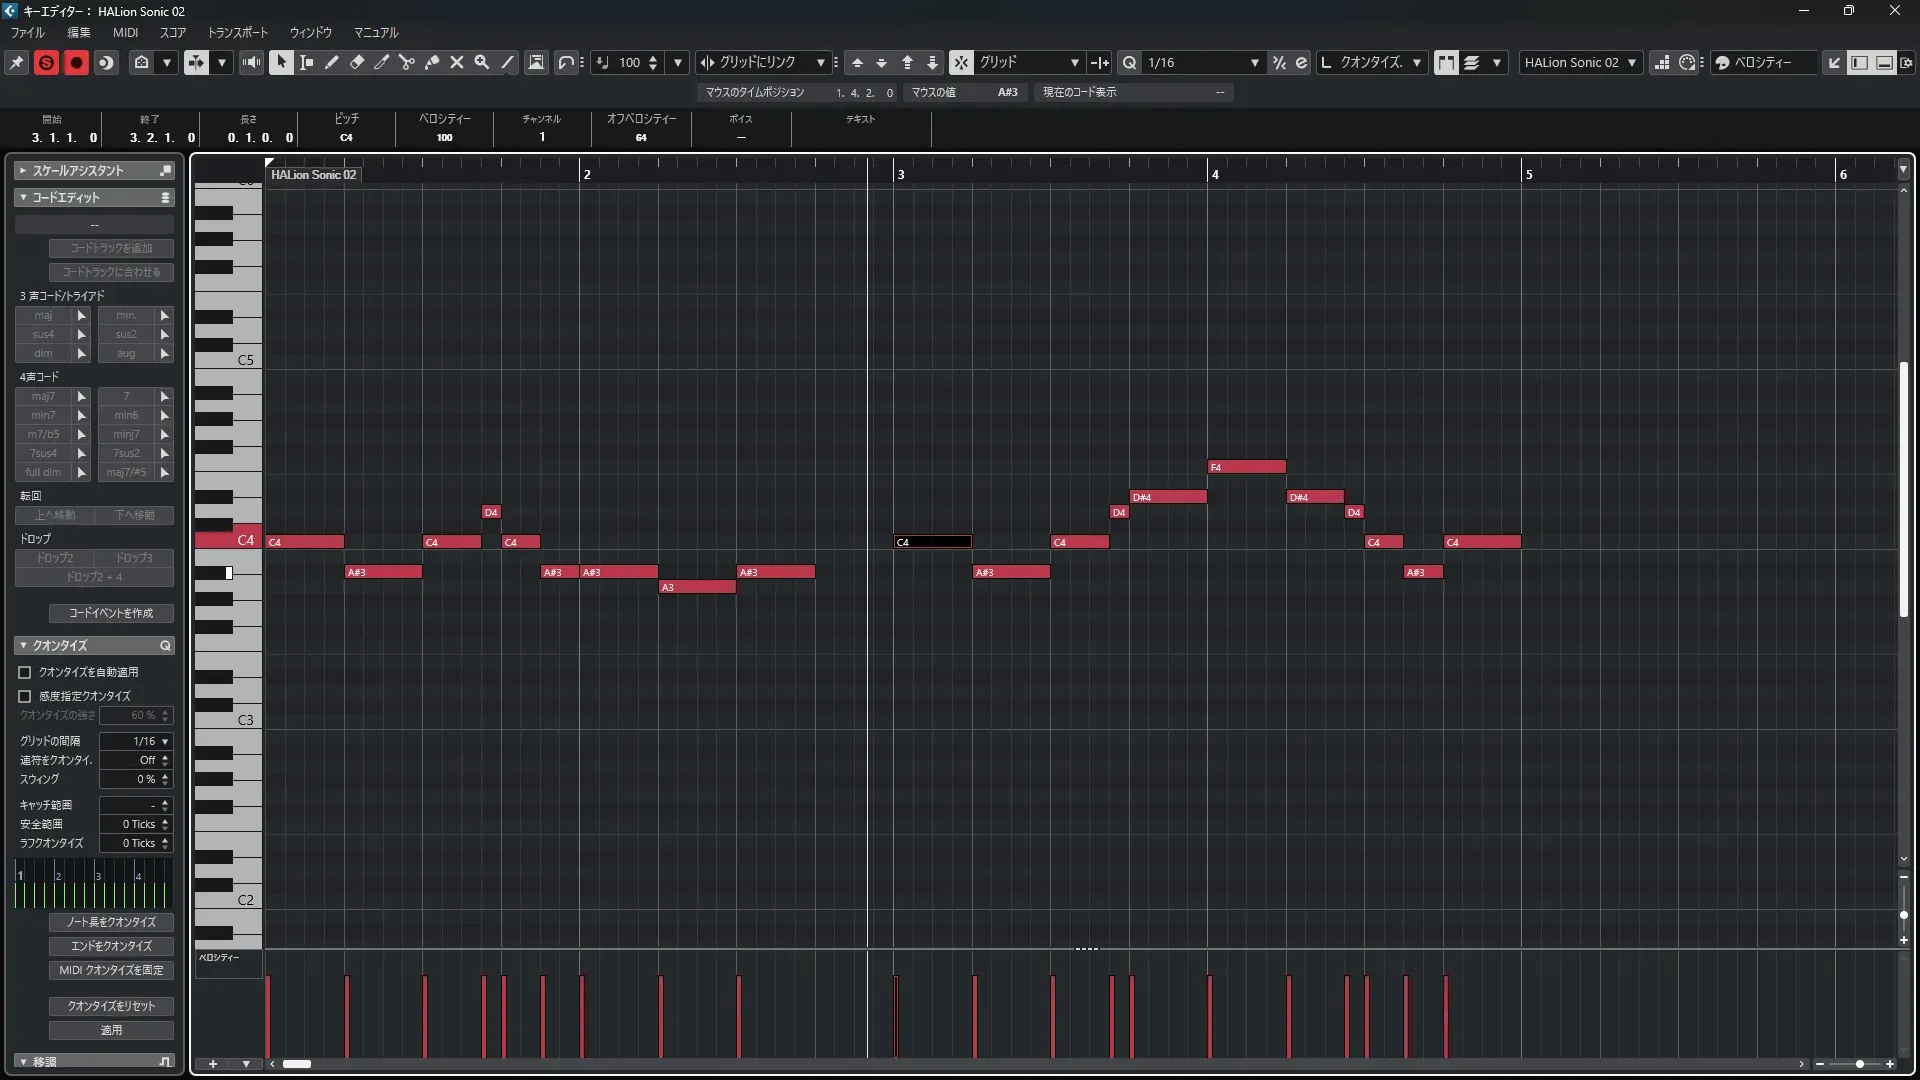Select the Split scissors tool
The image size is (1920, 1080).
[407, 63]
